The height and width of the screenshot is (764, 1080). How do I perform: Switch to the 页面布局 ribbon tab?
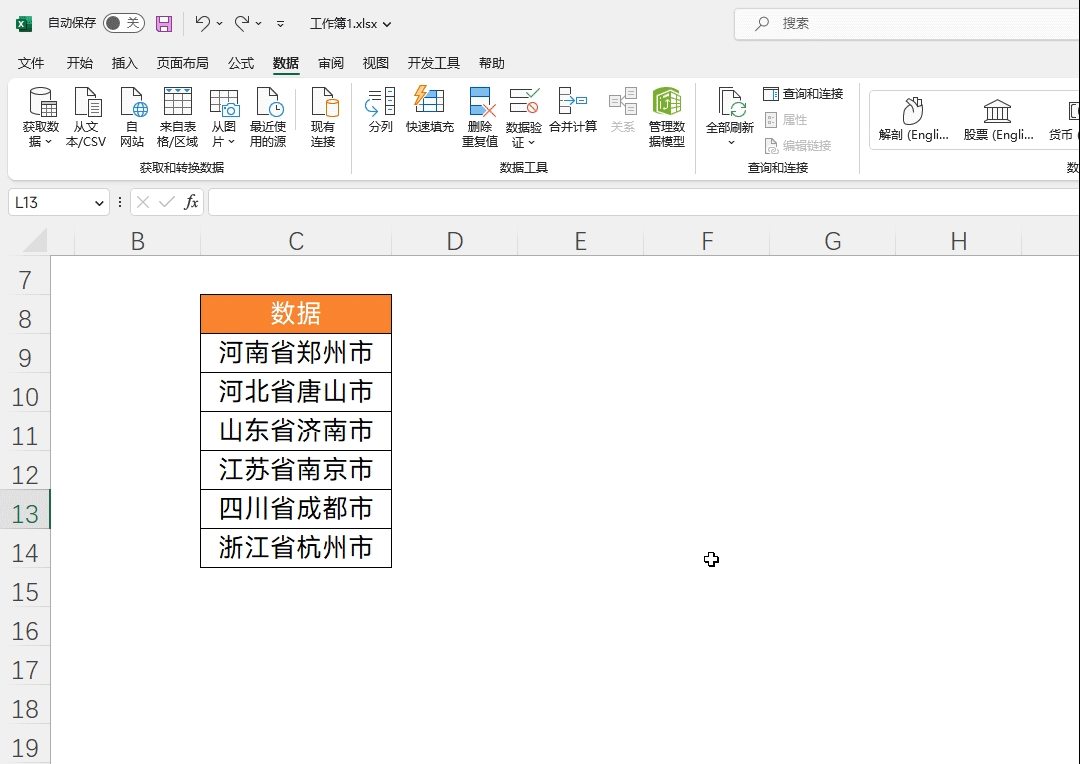click(183, 63)
